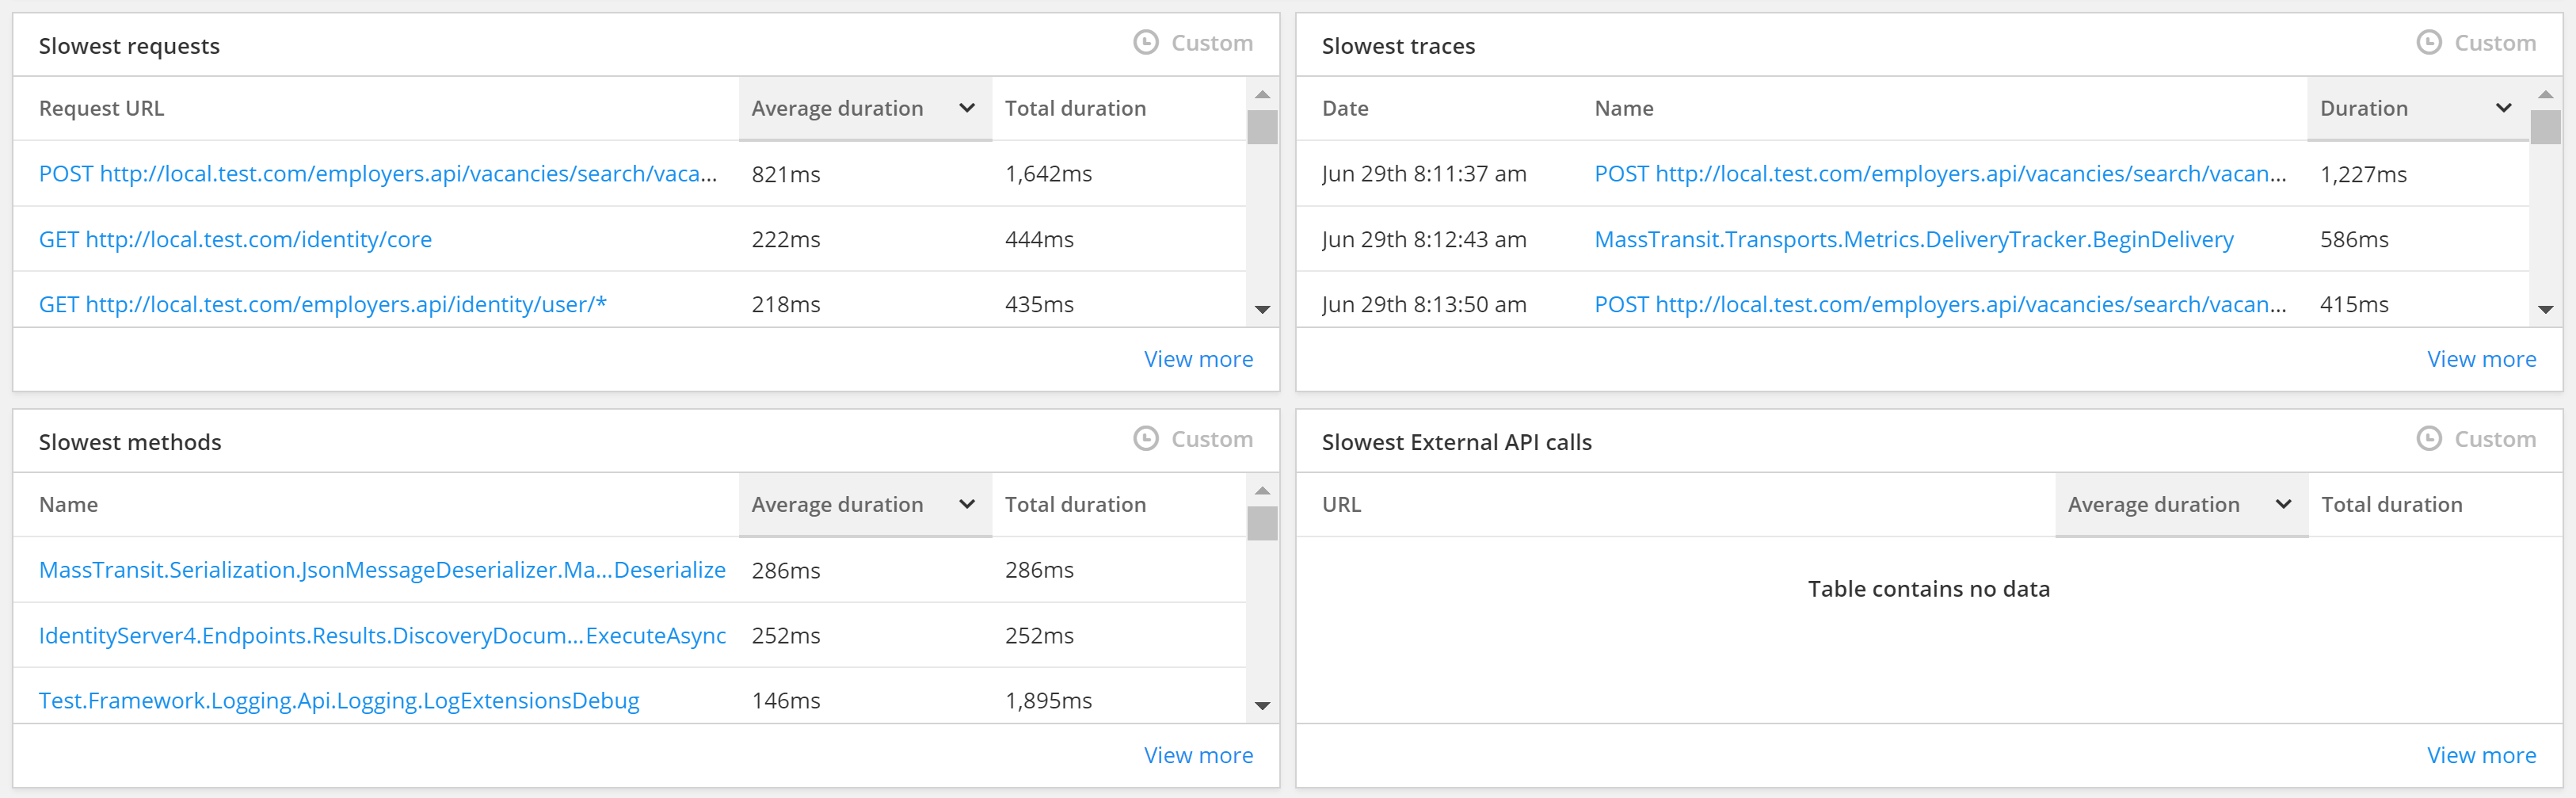
Task: Click scroll down arrow in Slowest traces
Action: (x=2545, y=309)
